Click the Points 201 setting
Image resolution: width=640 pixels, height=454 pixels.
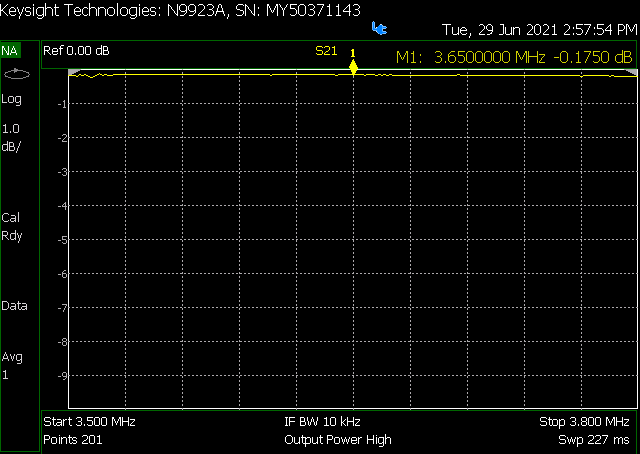pos(73,439)
